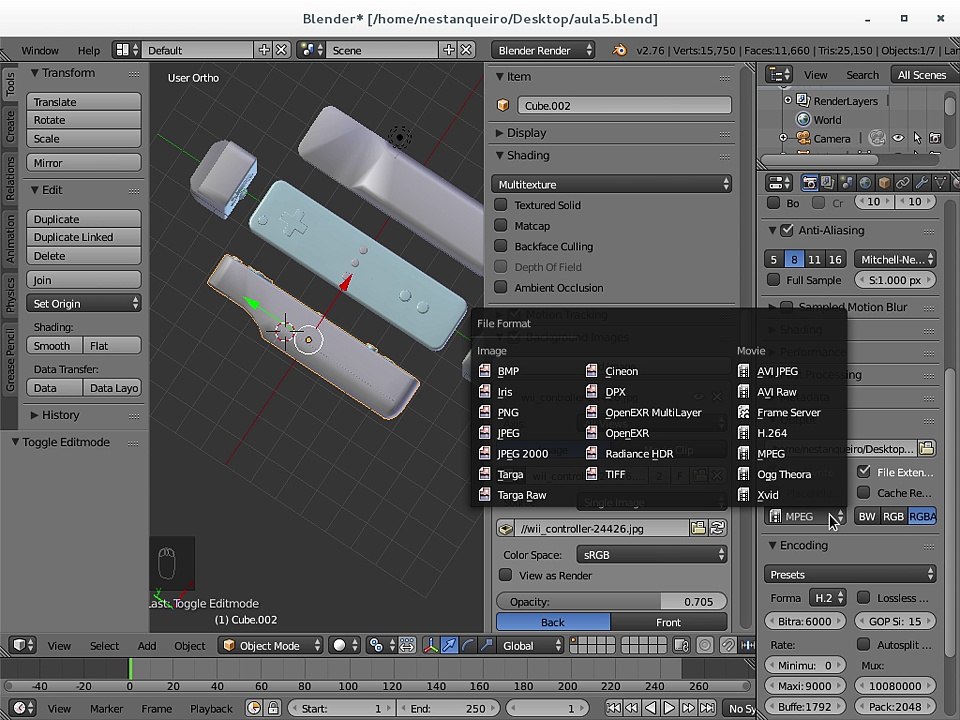The image size is (960, 720).
Task: Open the Object properties tab (cube icon)
Action: pyautogui.click(x=884, y=182)
